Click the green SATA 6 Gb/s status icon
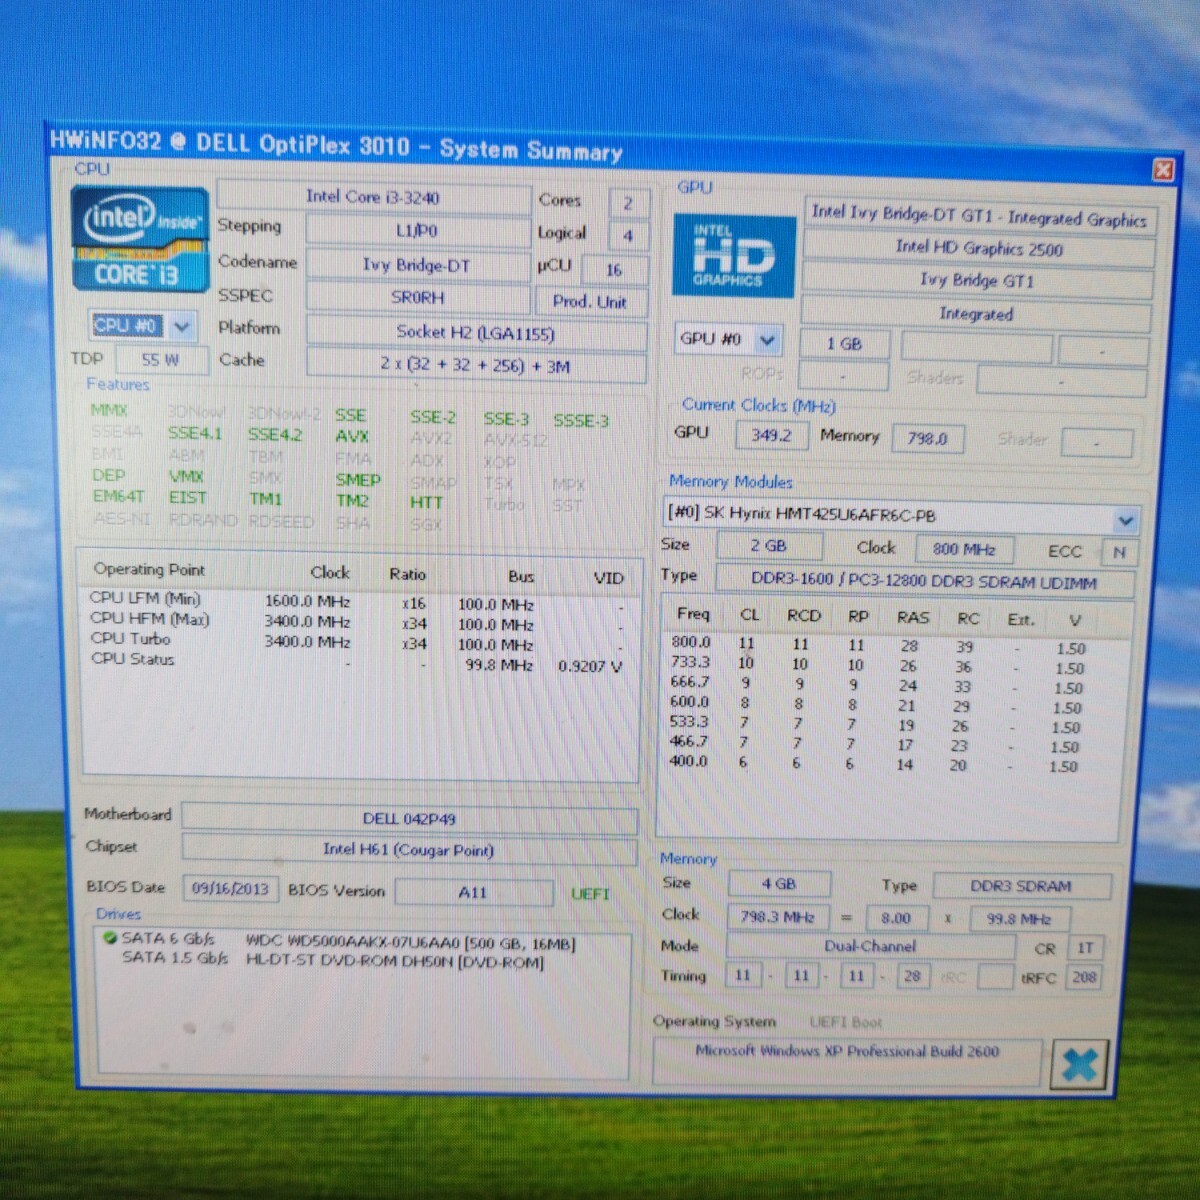This screenshot has width=1200, height=1200. [x=109, y=938]
